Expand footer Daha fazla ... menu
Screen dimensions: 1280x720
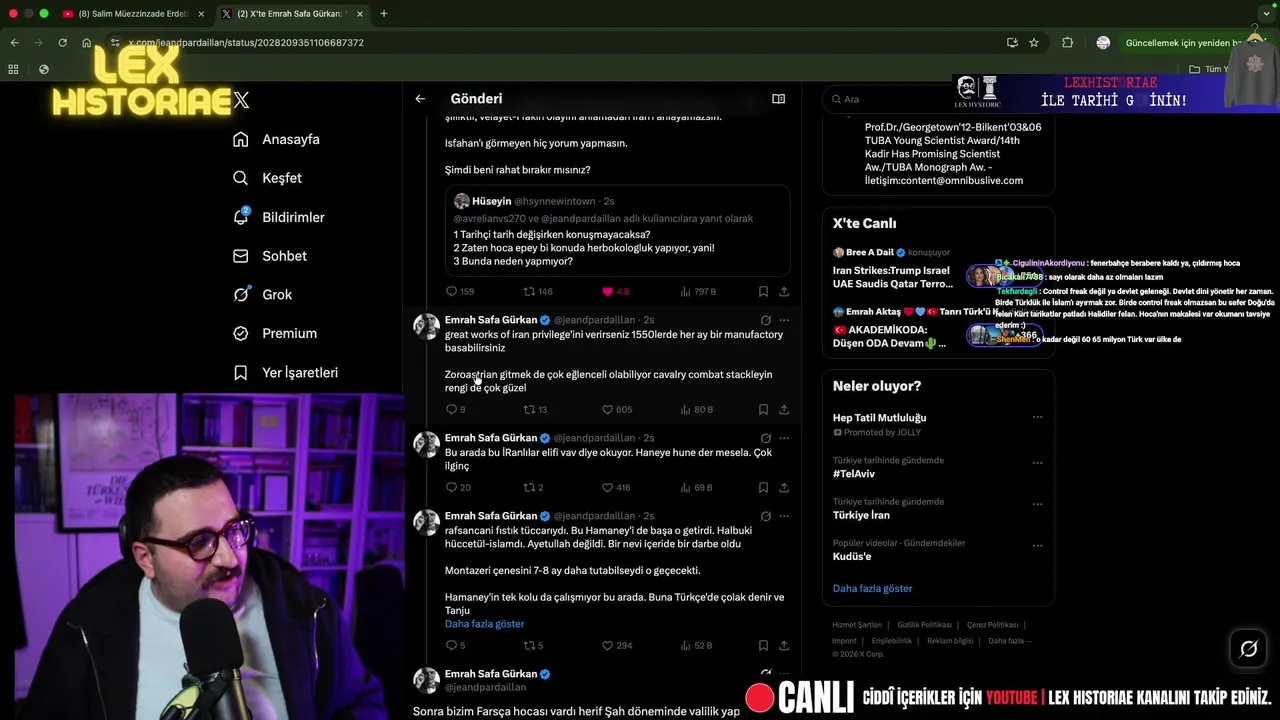click(x=1009, y=640)
